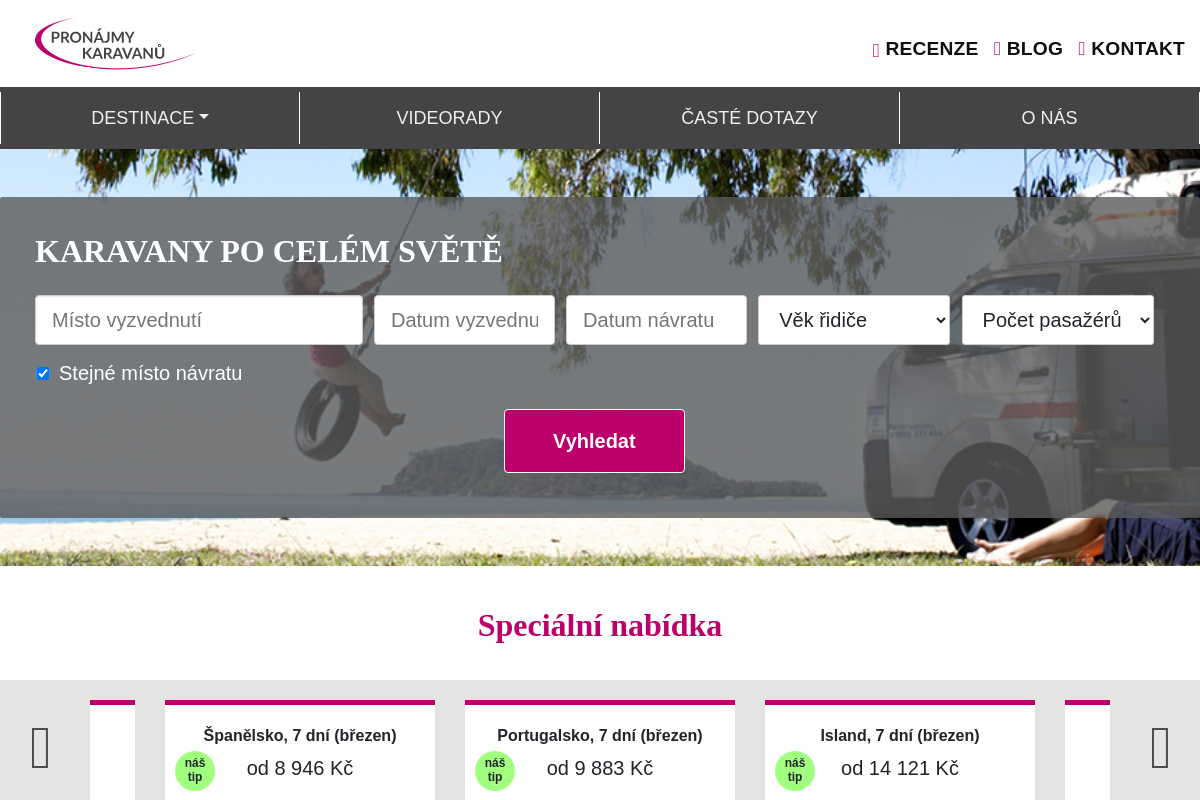This screenshot has width=1200, height=800.
Task: Go to the O NÁS page
Action: click(1049, 118)
